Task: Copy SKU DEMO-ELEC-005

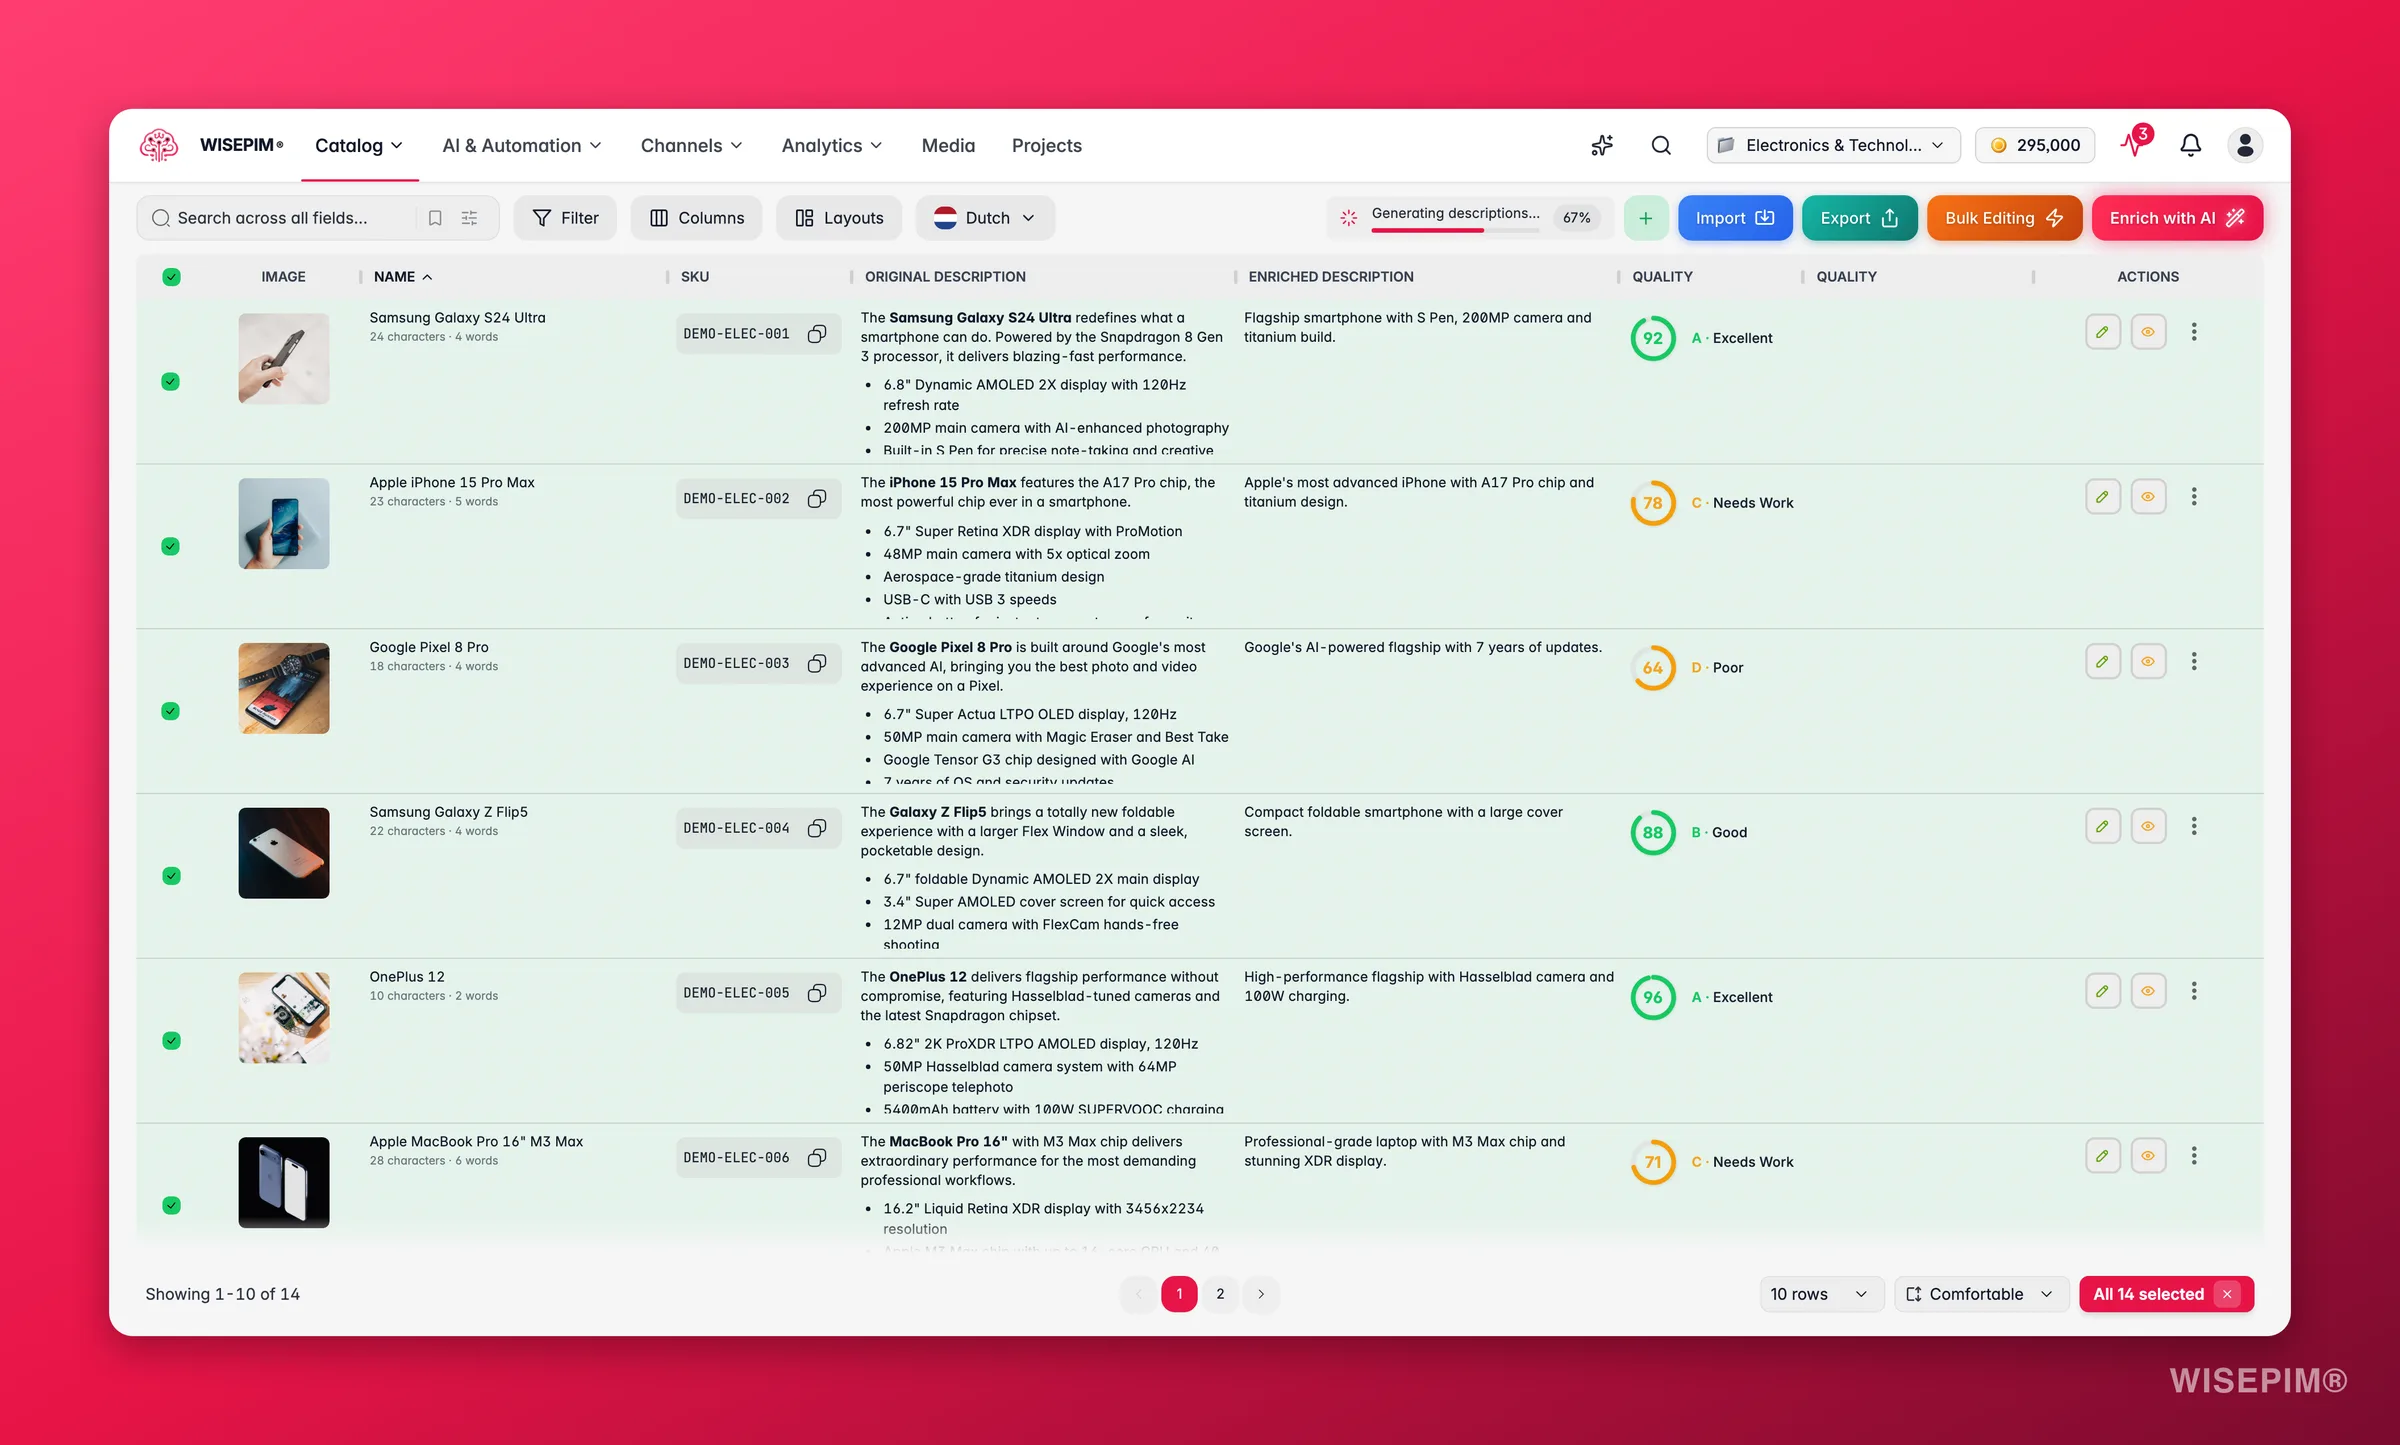Action: click(817, 993)
